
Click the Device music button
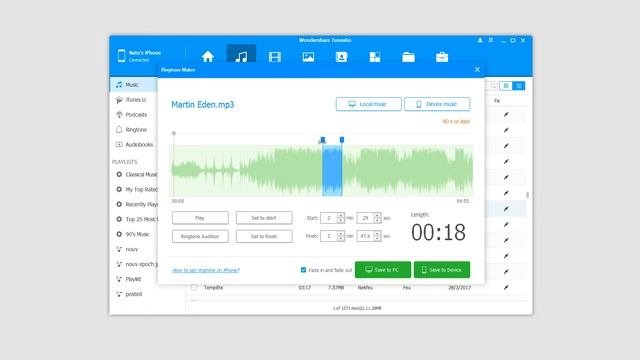[x=437, y=104]
